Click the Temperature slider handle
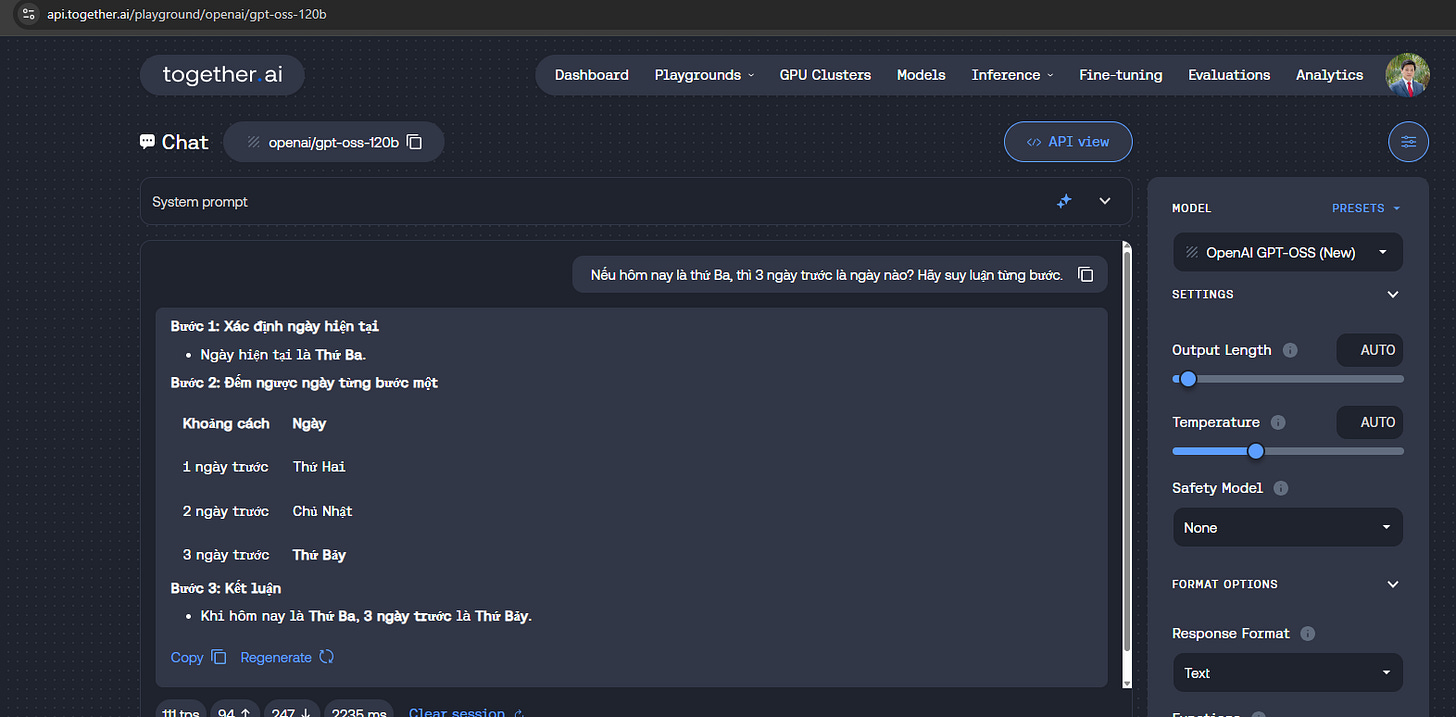 coord(1256,451)
